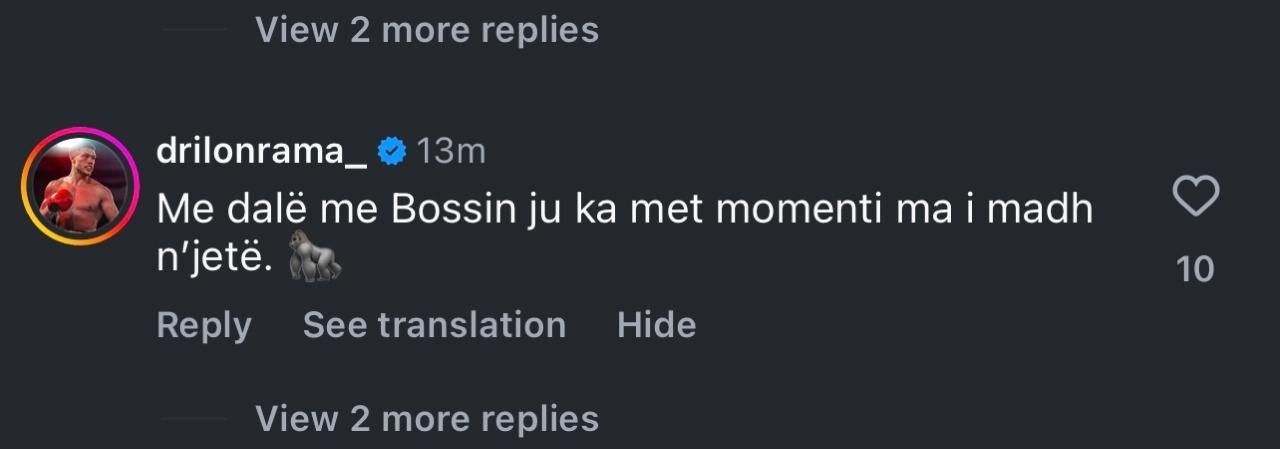Open the drilonrama_ username link
1280x449 pixels.
(x=262, y=152)
